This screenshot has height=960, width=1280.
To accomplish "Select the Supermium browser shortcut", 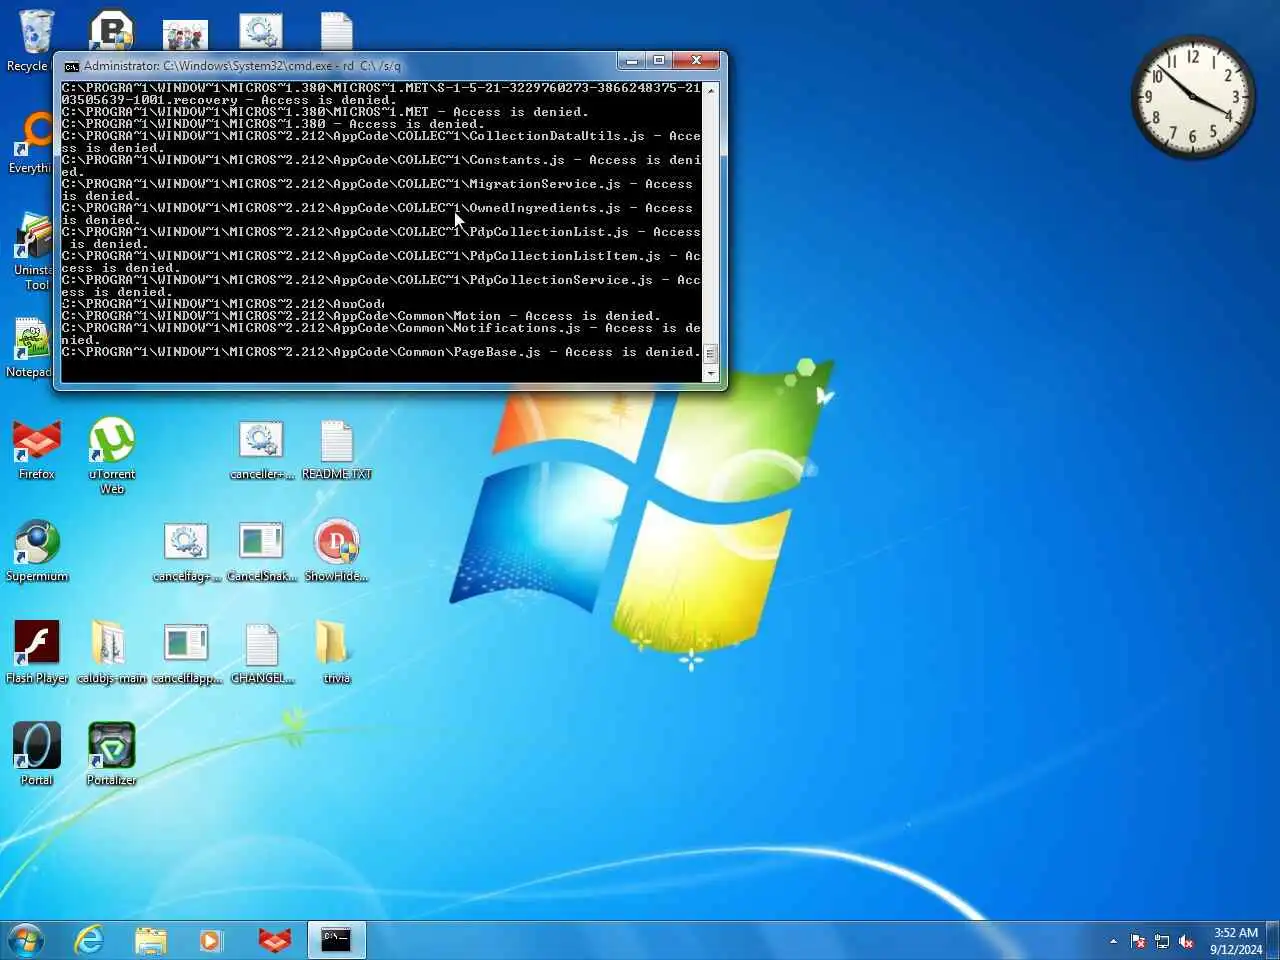I will pyautogui.click(x=37, y=551).
